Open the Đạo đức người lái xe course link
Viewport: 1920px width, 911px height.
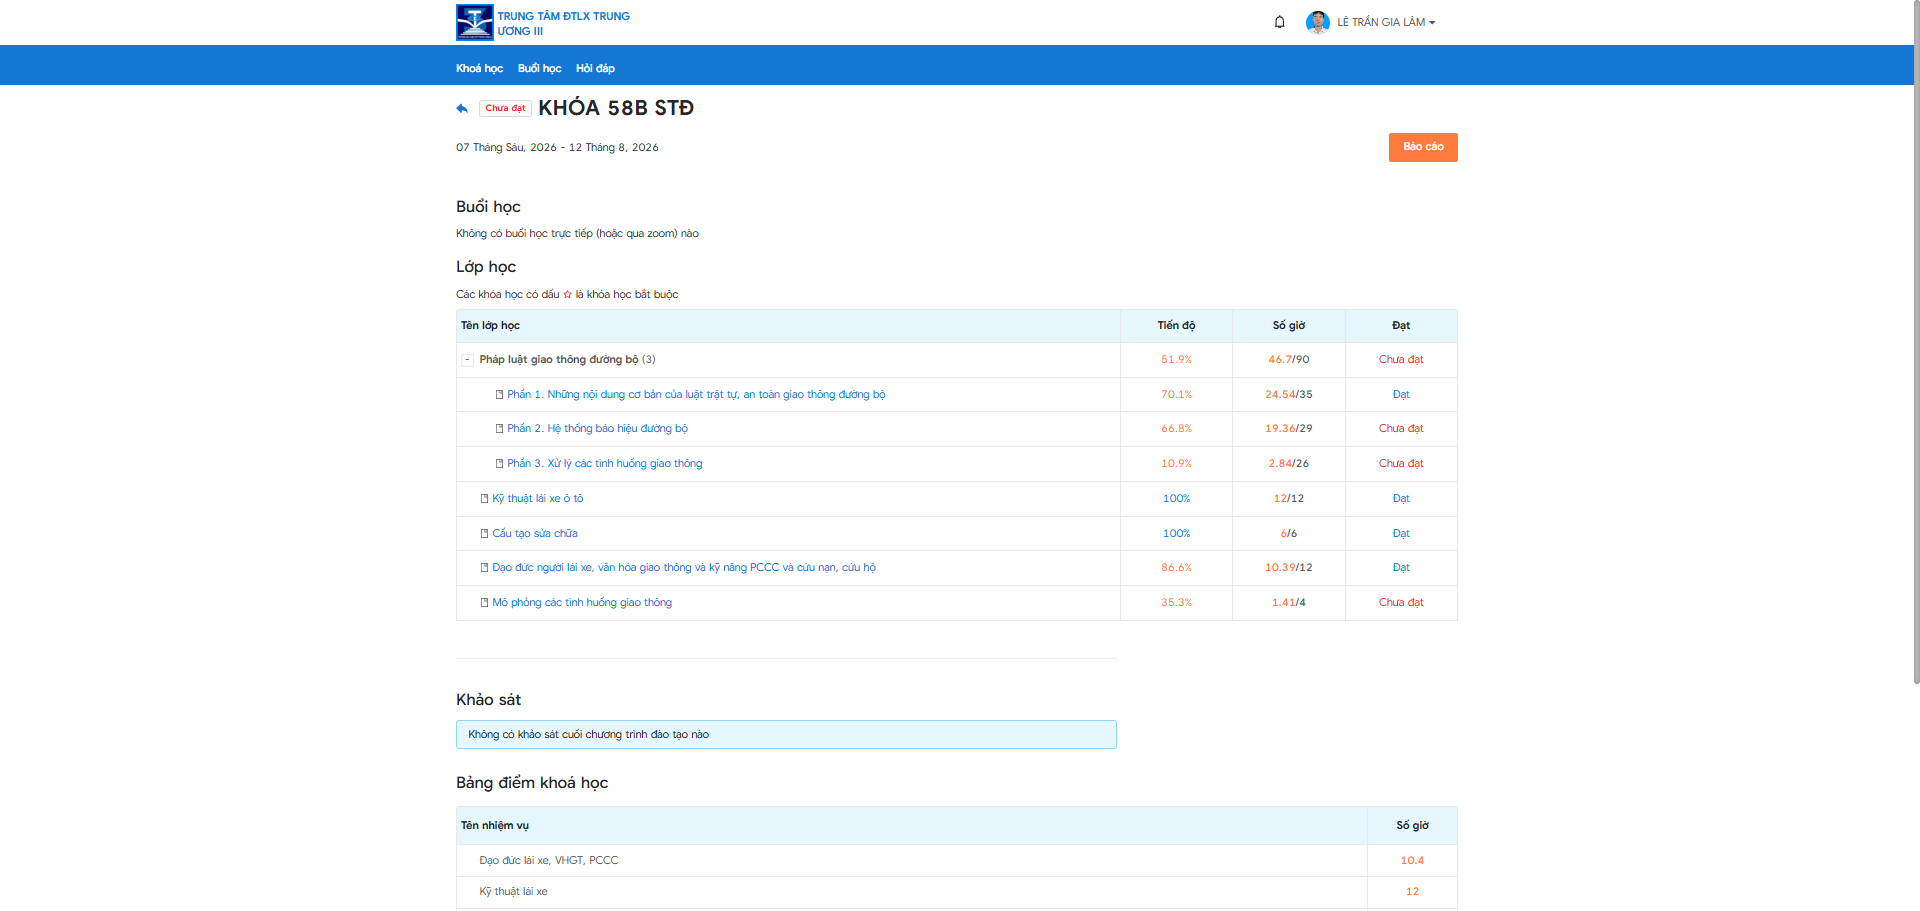point(684,568)
